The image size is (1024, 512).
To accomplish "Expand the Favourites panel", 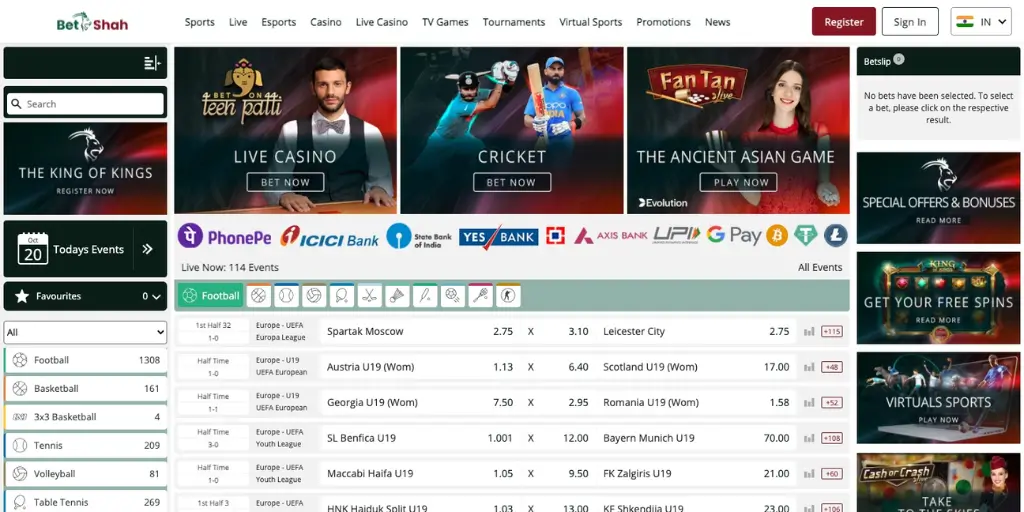I will (x=86, y=296).
